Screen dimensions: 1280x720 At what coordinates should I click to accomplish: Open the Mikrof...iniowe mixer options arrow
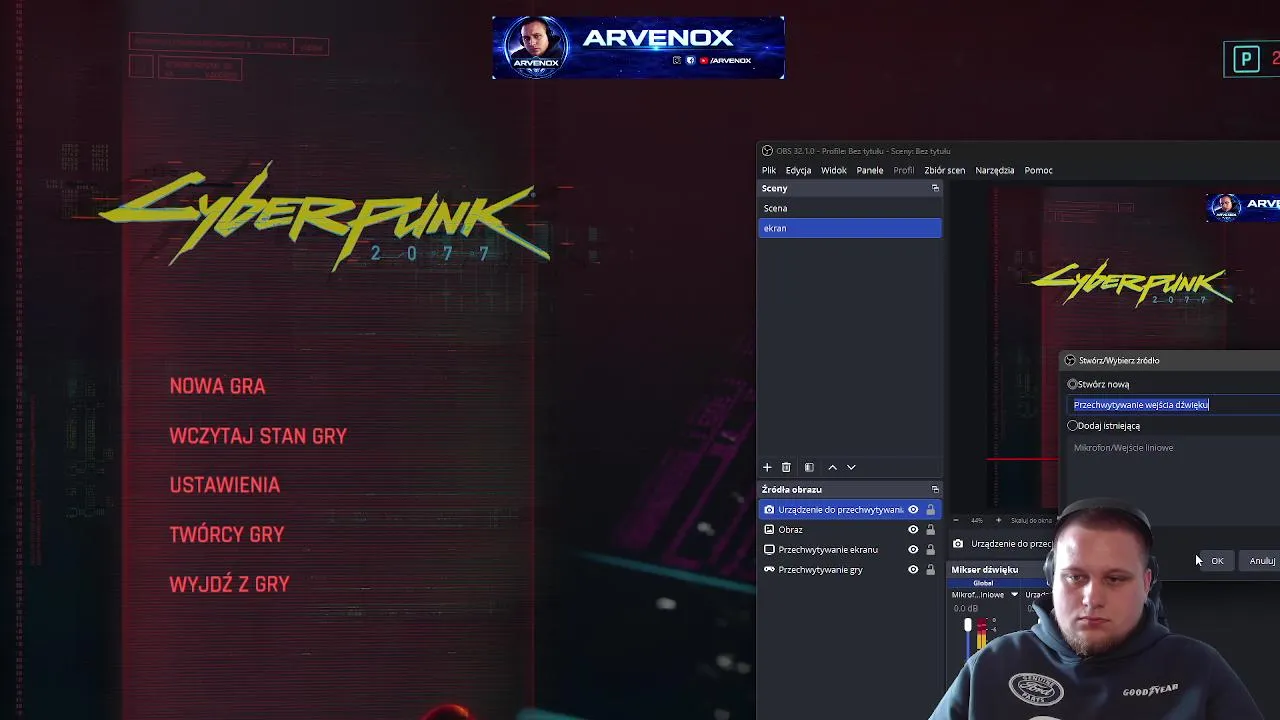(x=1014, y=595)
